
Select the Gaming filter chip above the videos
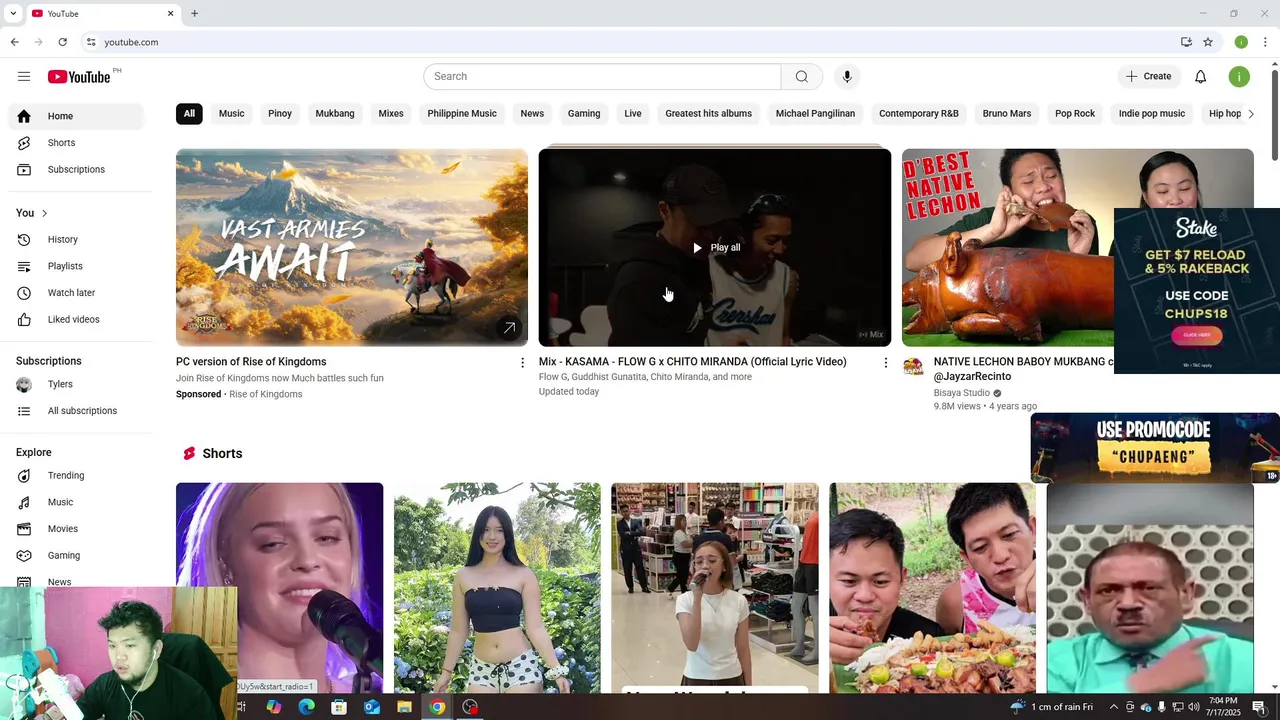tap(584, 114)
